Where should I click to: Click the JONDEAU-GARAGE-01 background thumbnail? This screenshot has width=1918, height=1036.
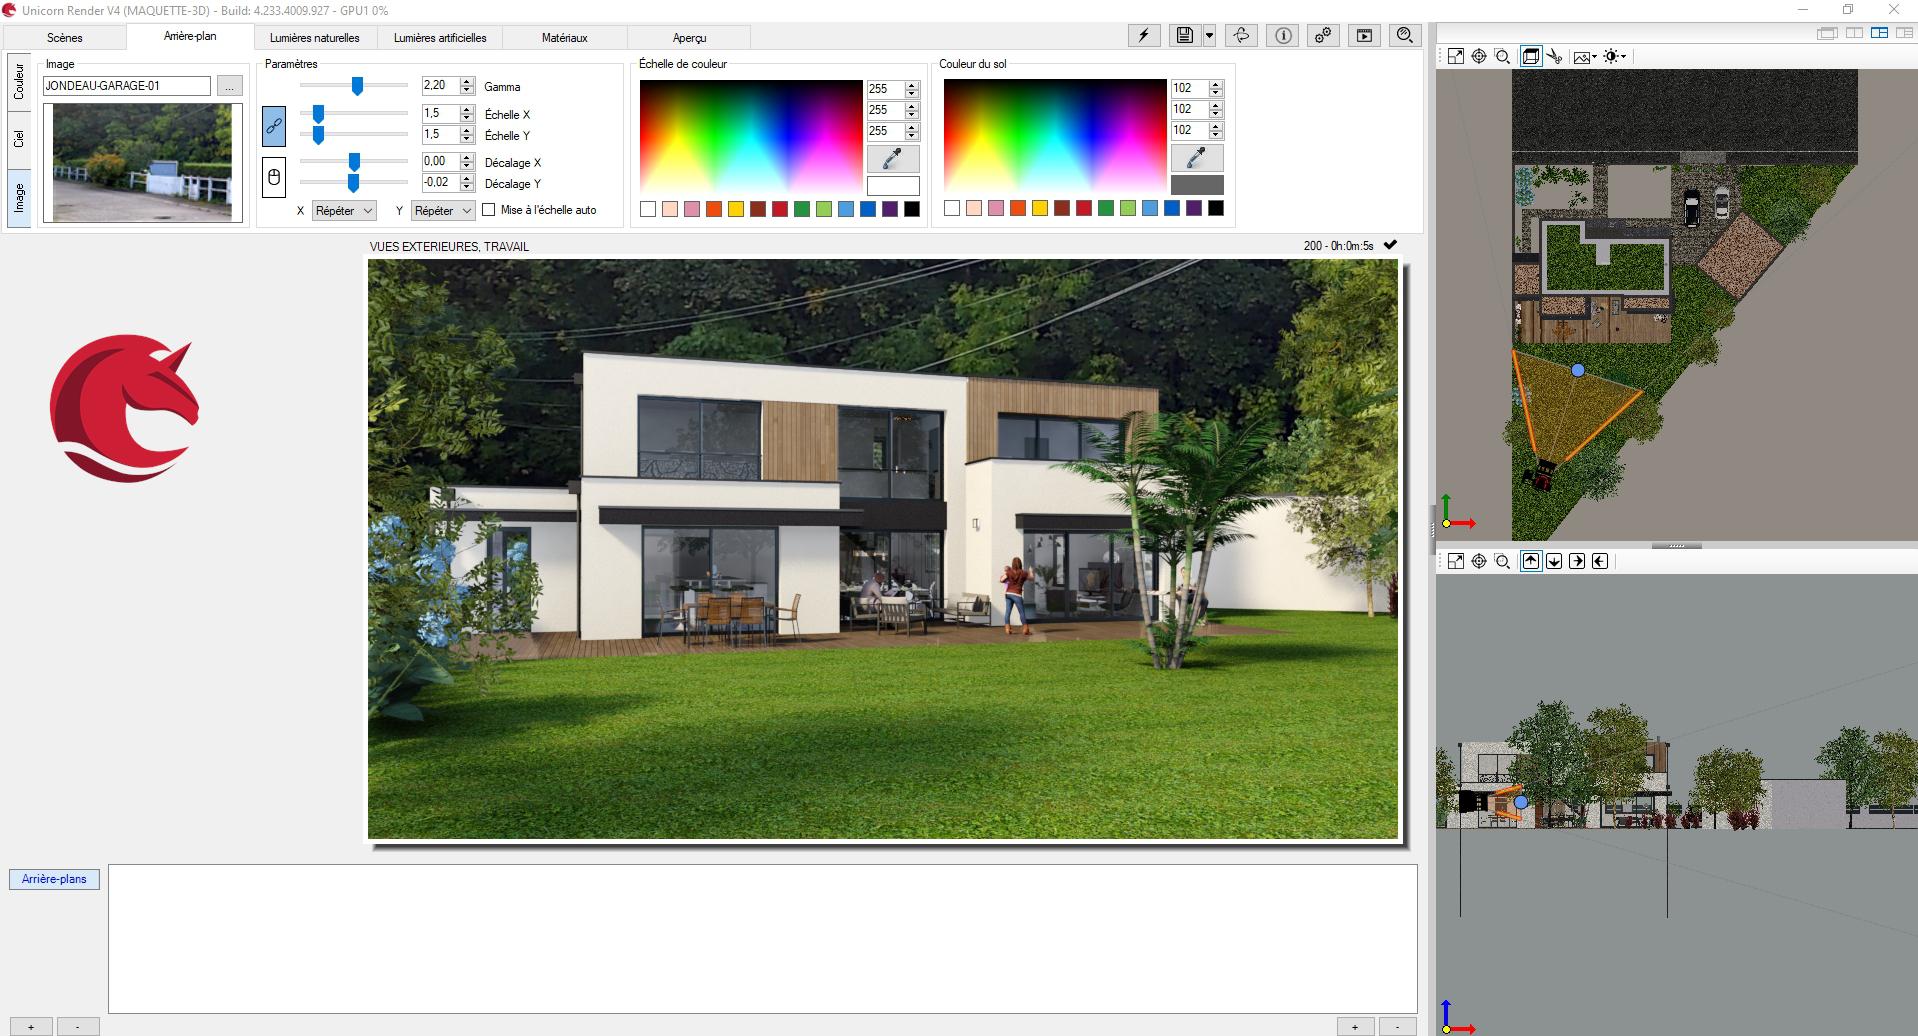[142, 162]
